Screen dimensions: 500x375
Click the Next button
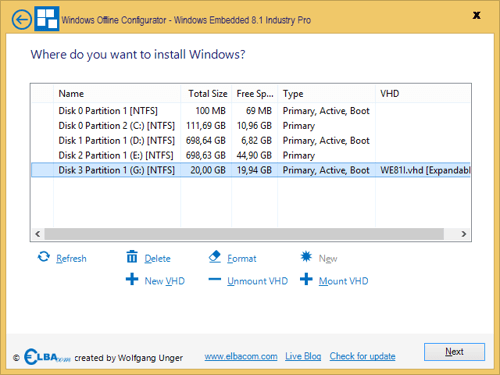coord(454,352)
